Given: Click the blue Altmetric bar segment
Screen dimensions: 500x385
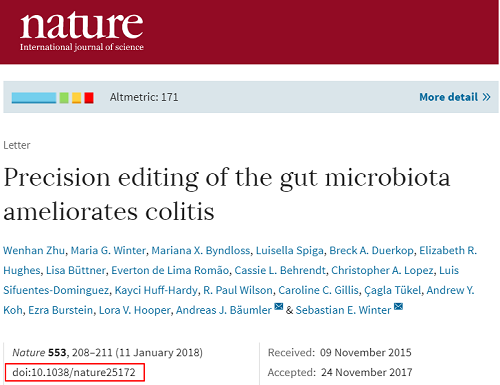Looking at the screenshot, I should click(34, 98).
